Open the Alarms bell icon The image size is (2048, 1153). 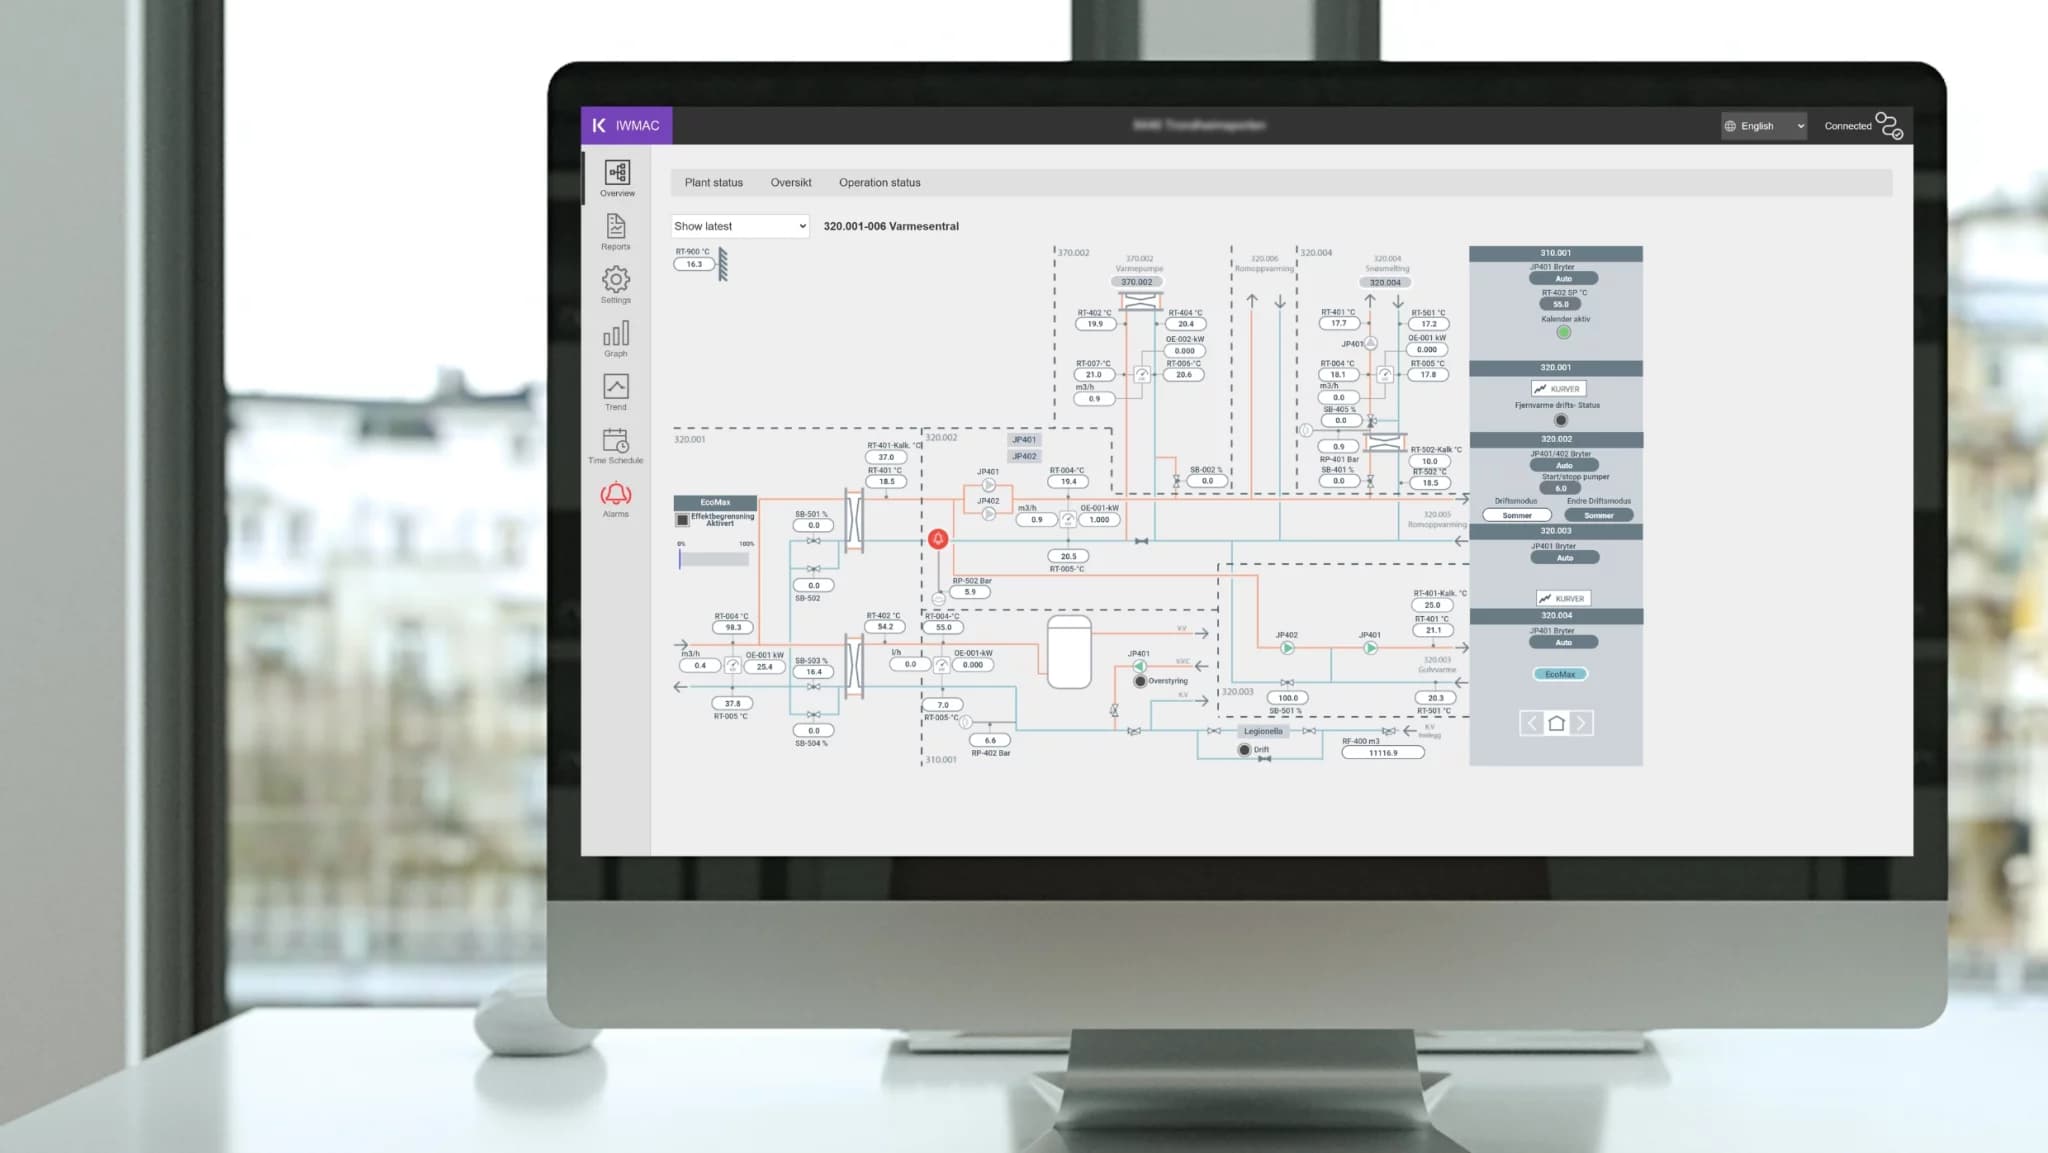[616, 494]
